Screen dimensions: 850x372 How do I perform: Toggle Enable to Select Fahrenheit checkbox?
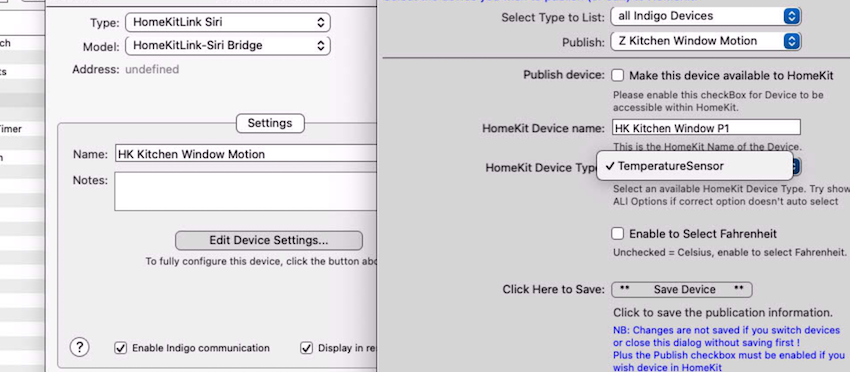pos(617,234)
